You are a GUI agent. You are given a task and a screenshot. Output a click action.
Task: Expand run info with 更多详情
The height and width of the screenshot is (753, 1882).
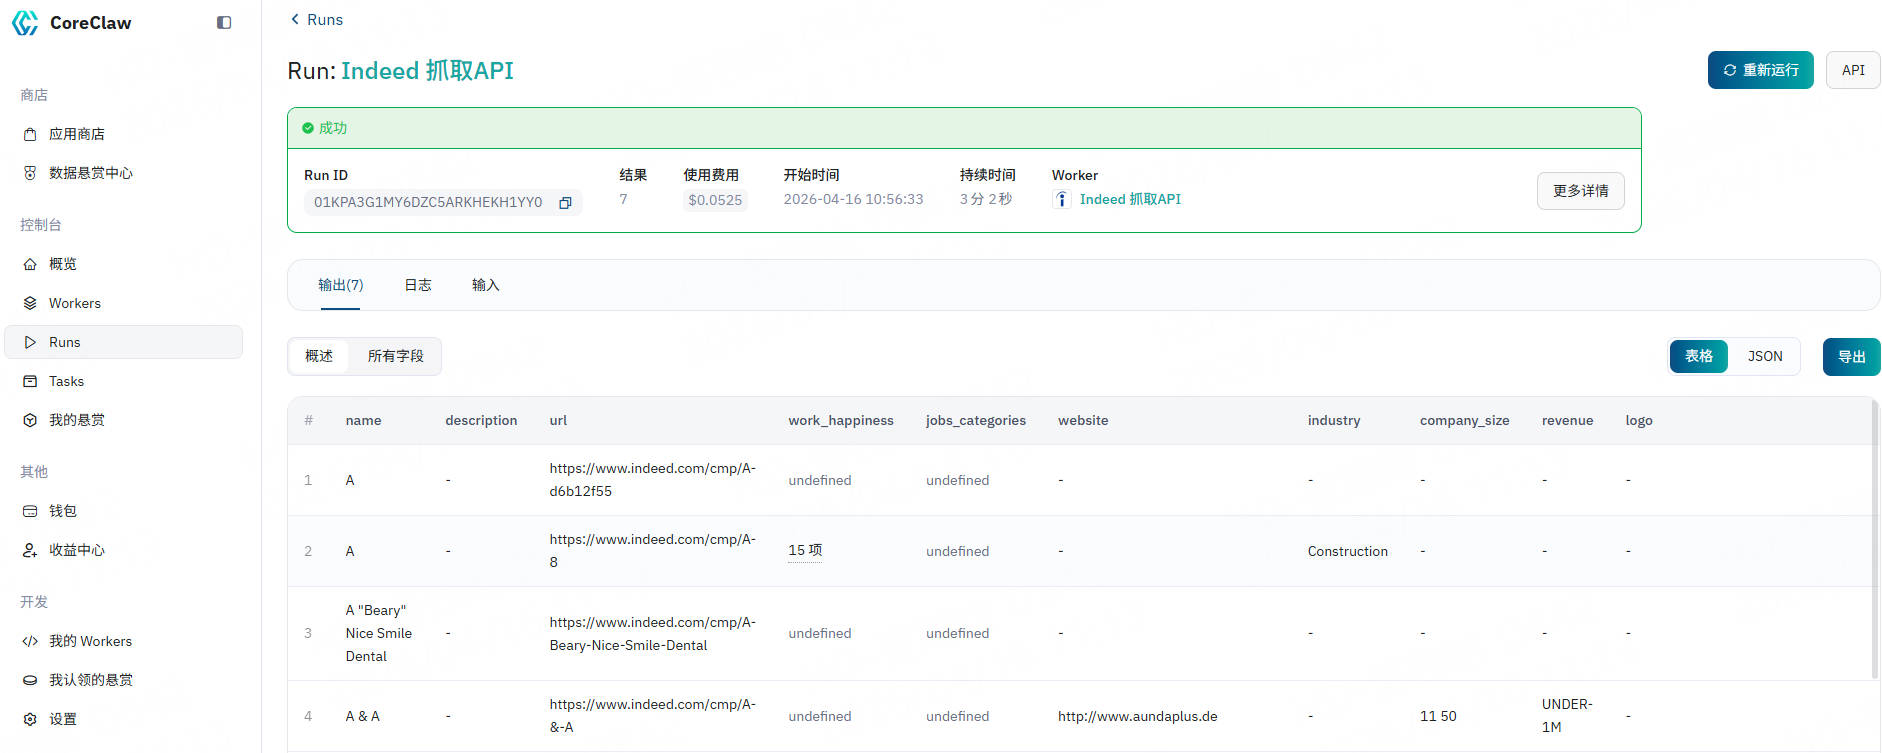tap(1580, 191)
